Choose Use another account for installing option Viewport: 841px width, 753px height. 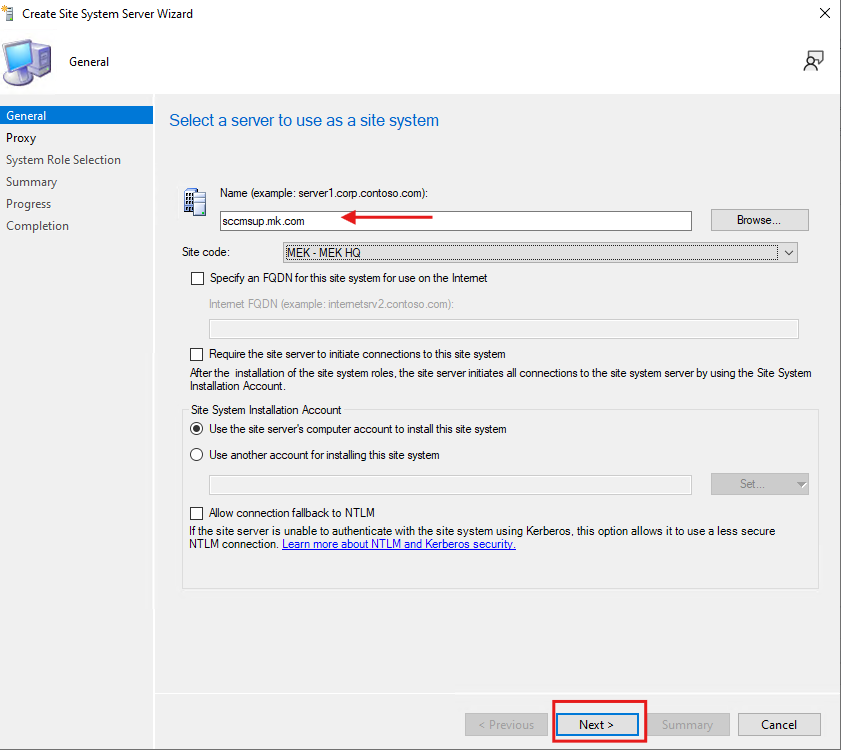click(x=197, y=455)
